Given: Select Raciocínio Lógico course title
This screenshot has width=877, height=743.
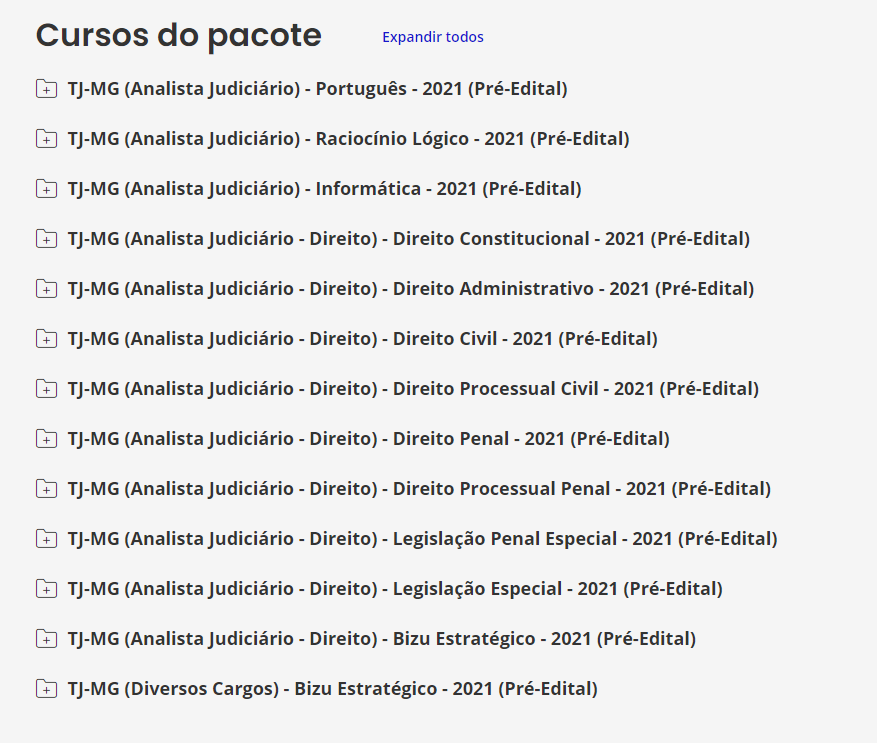Looking at the screenshot, I should point(348,139).
